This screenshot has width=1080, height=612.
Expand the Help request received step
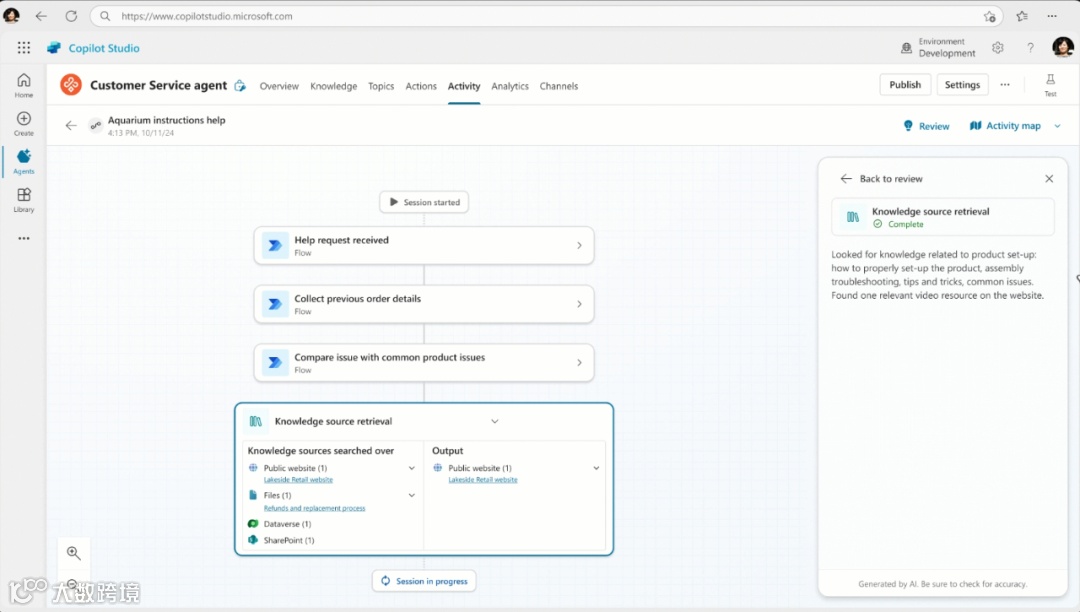[x=579, y=245]
